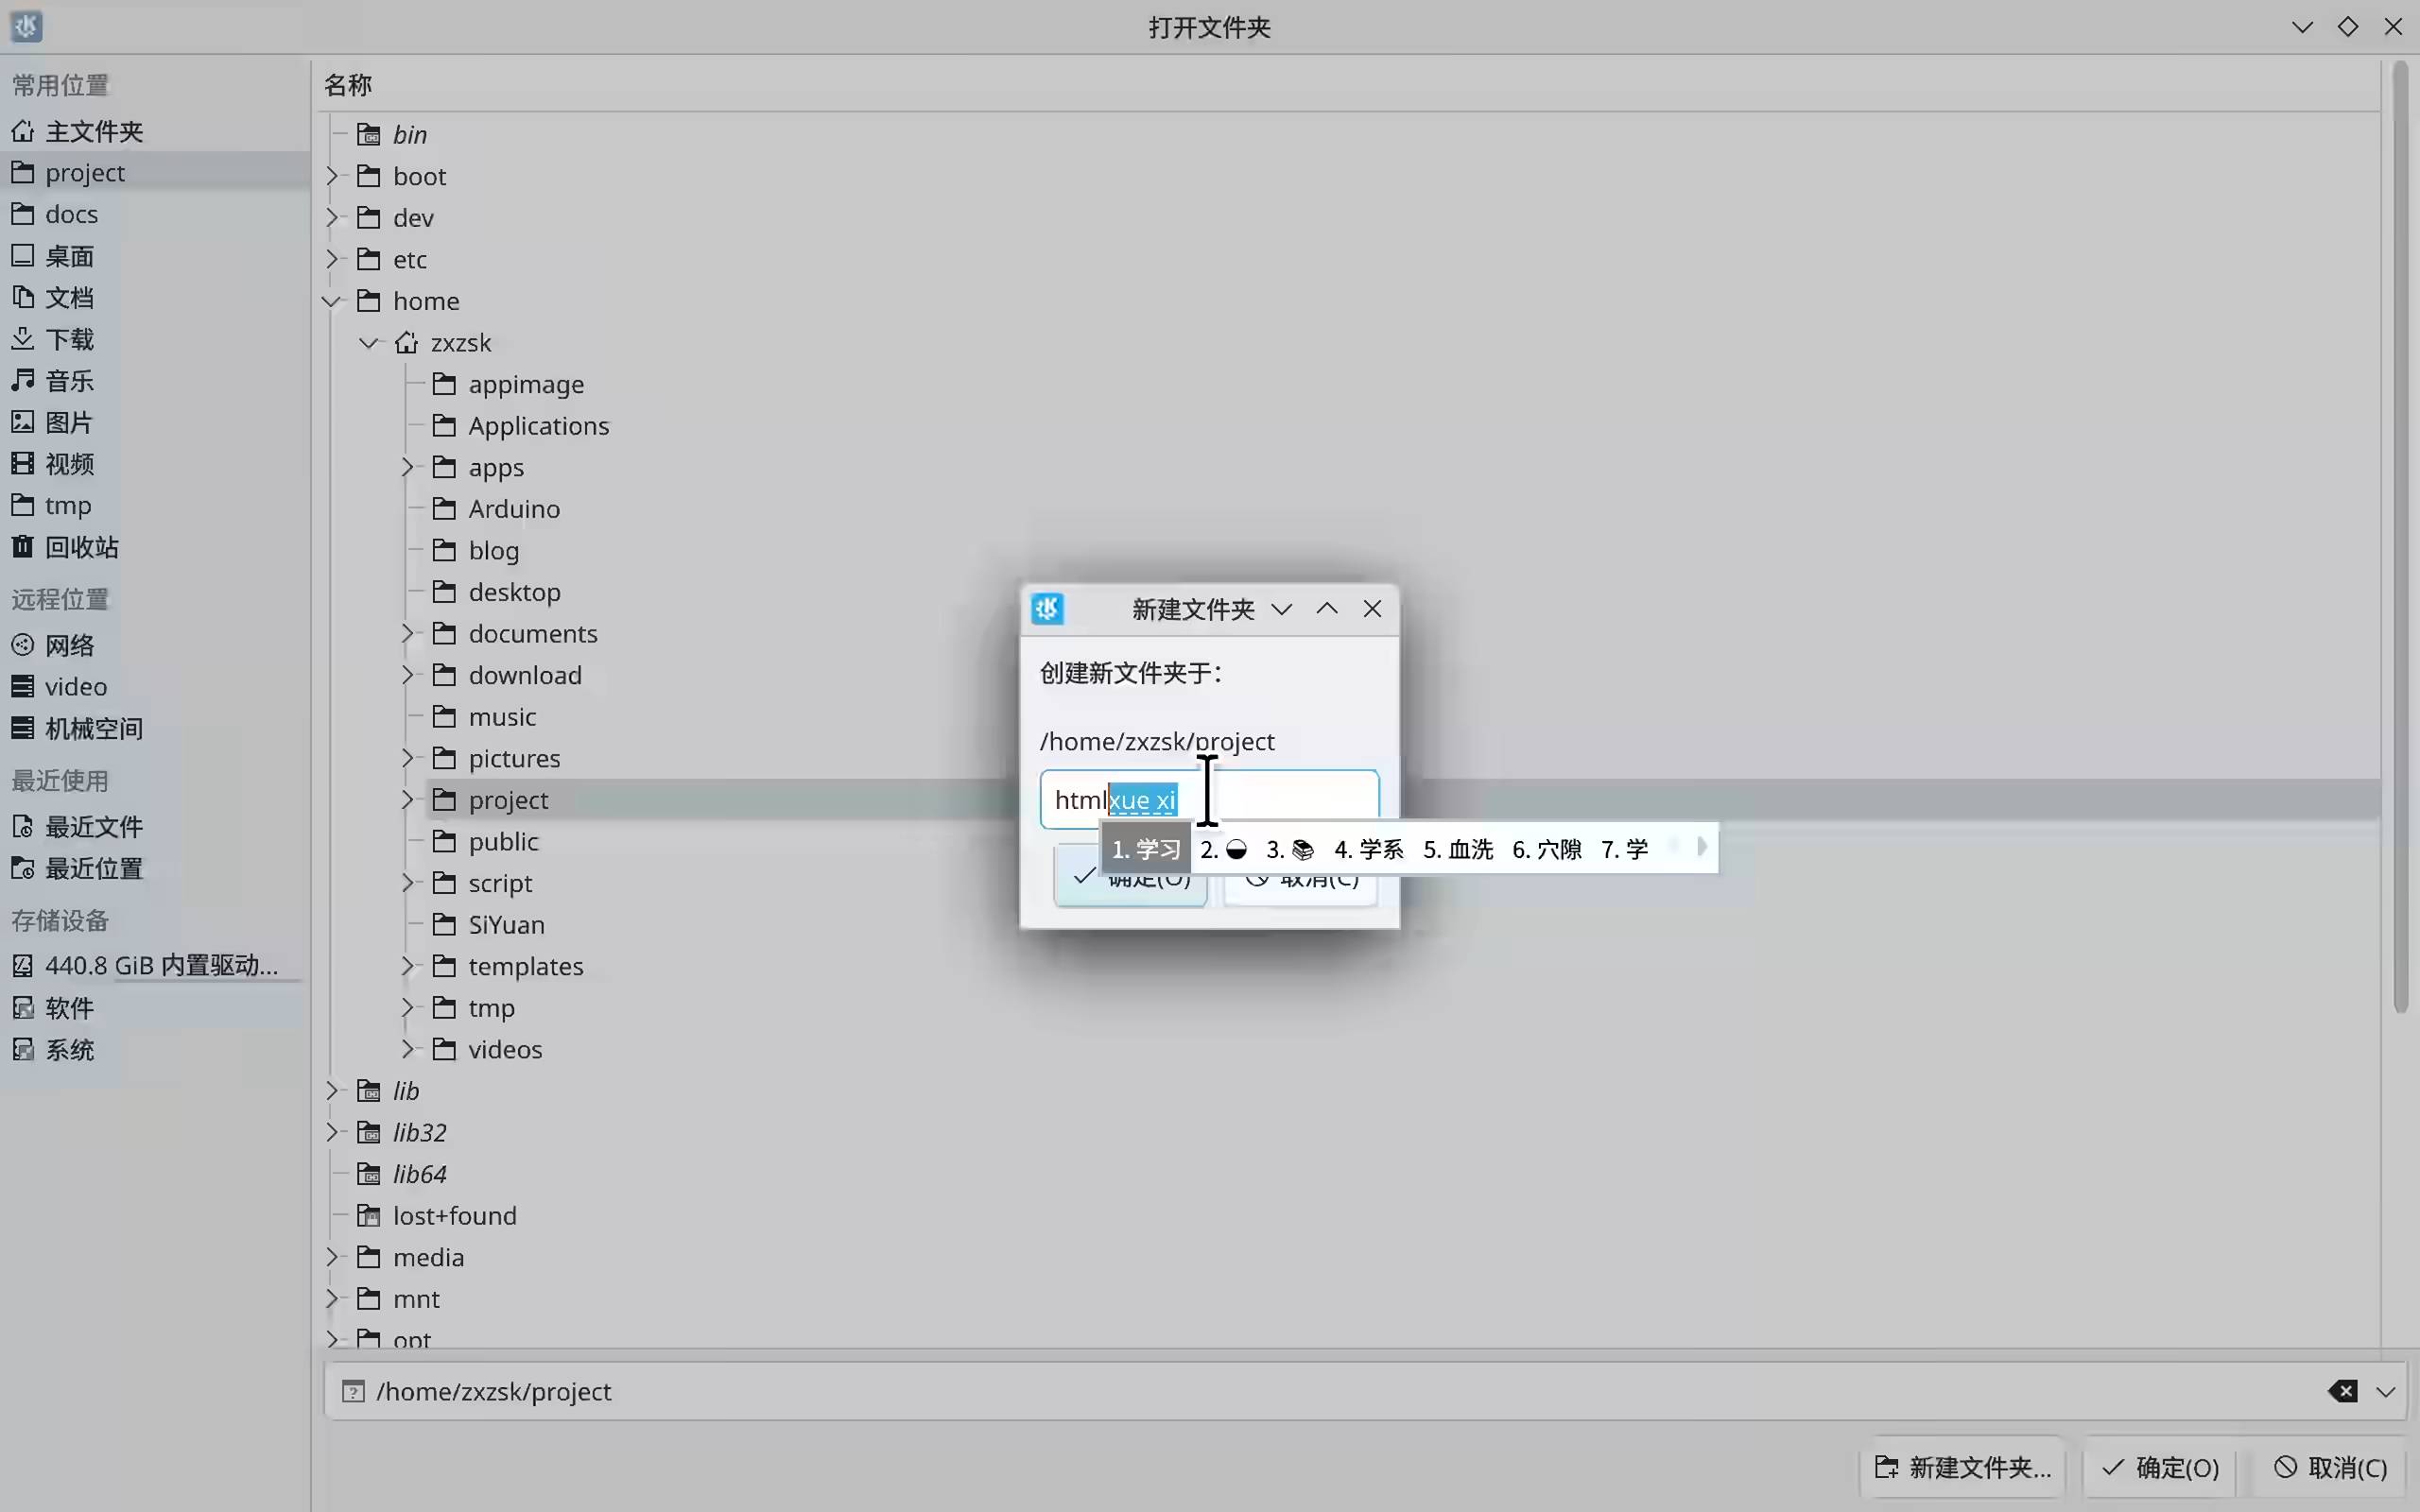Open the path history dropdown arrow
Image resolution: width=2420 pixels, height=1512 pixels.
click(x=2385, y=1391)
